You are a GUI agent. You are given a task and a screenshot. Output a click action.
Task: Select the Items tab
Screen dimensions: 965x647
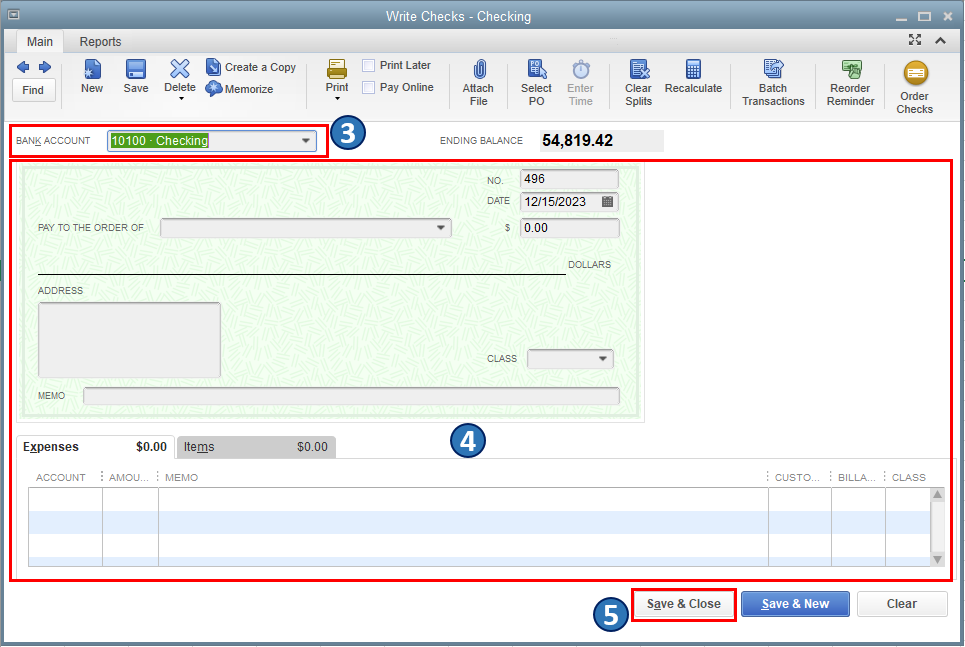click(x=256, y=446)
